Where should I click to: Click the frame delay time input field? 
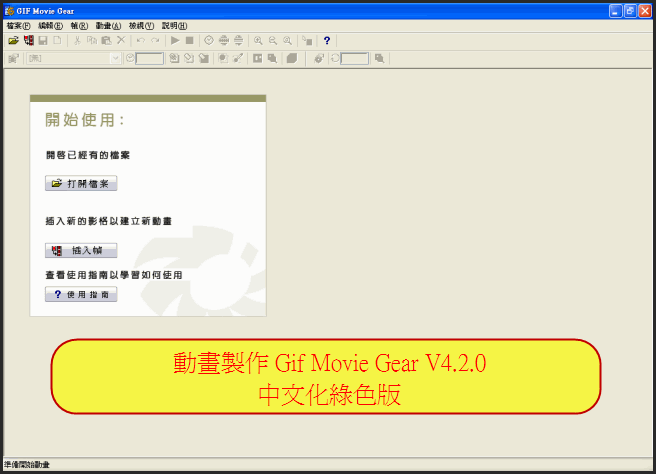click(x=150, y=59)
